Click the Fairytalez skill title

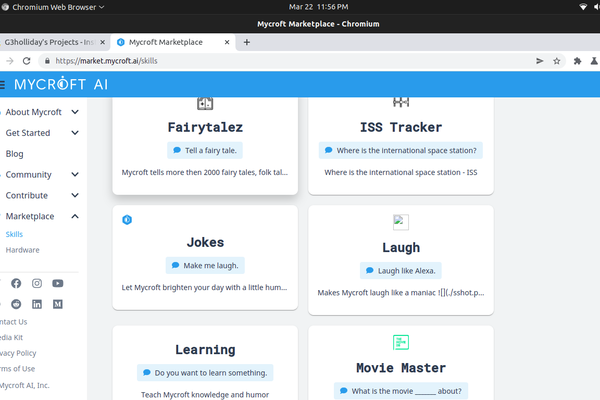click(205, 127)
